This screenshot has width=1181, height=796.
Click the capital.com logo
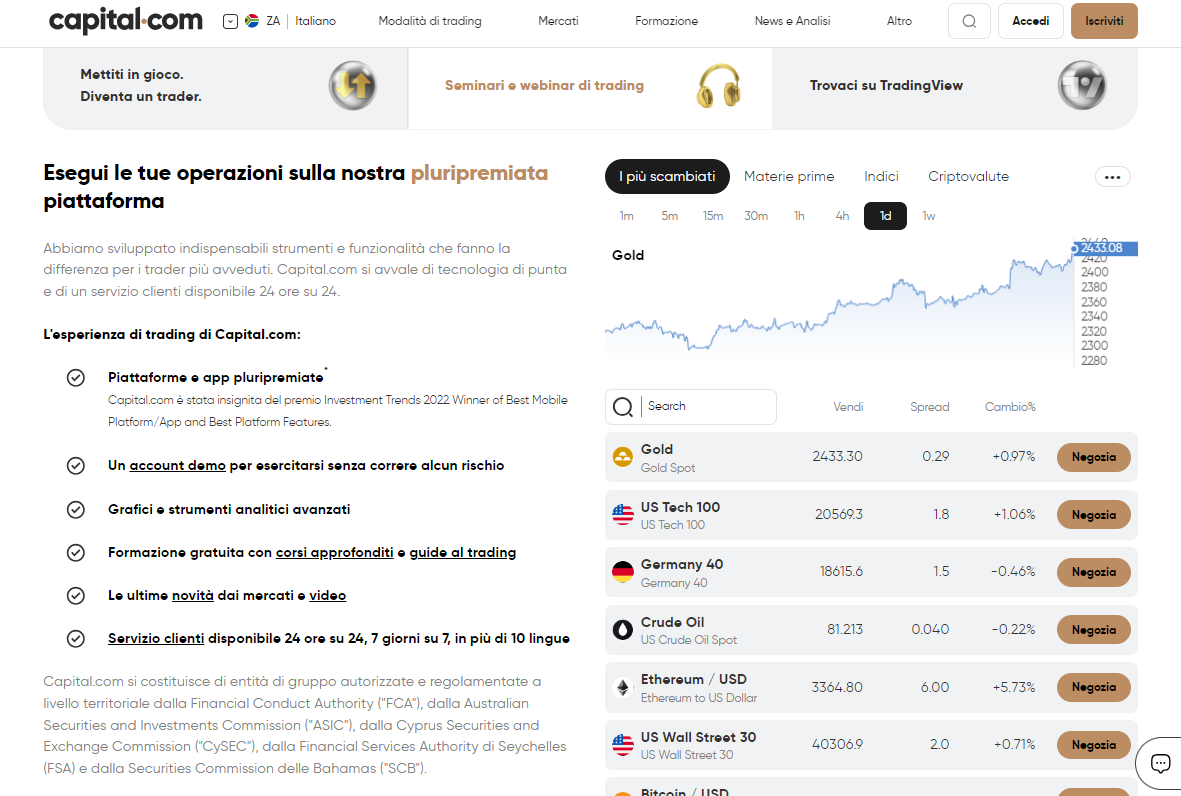126,21
